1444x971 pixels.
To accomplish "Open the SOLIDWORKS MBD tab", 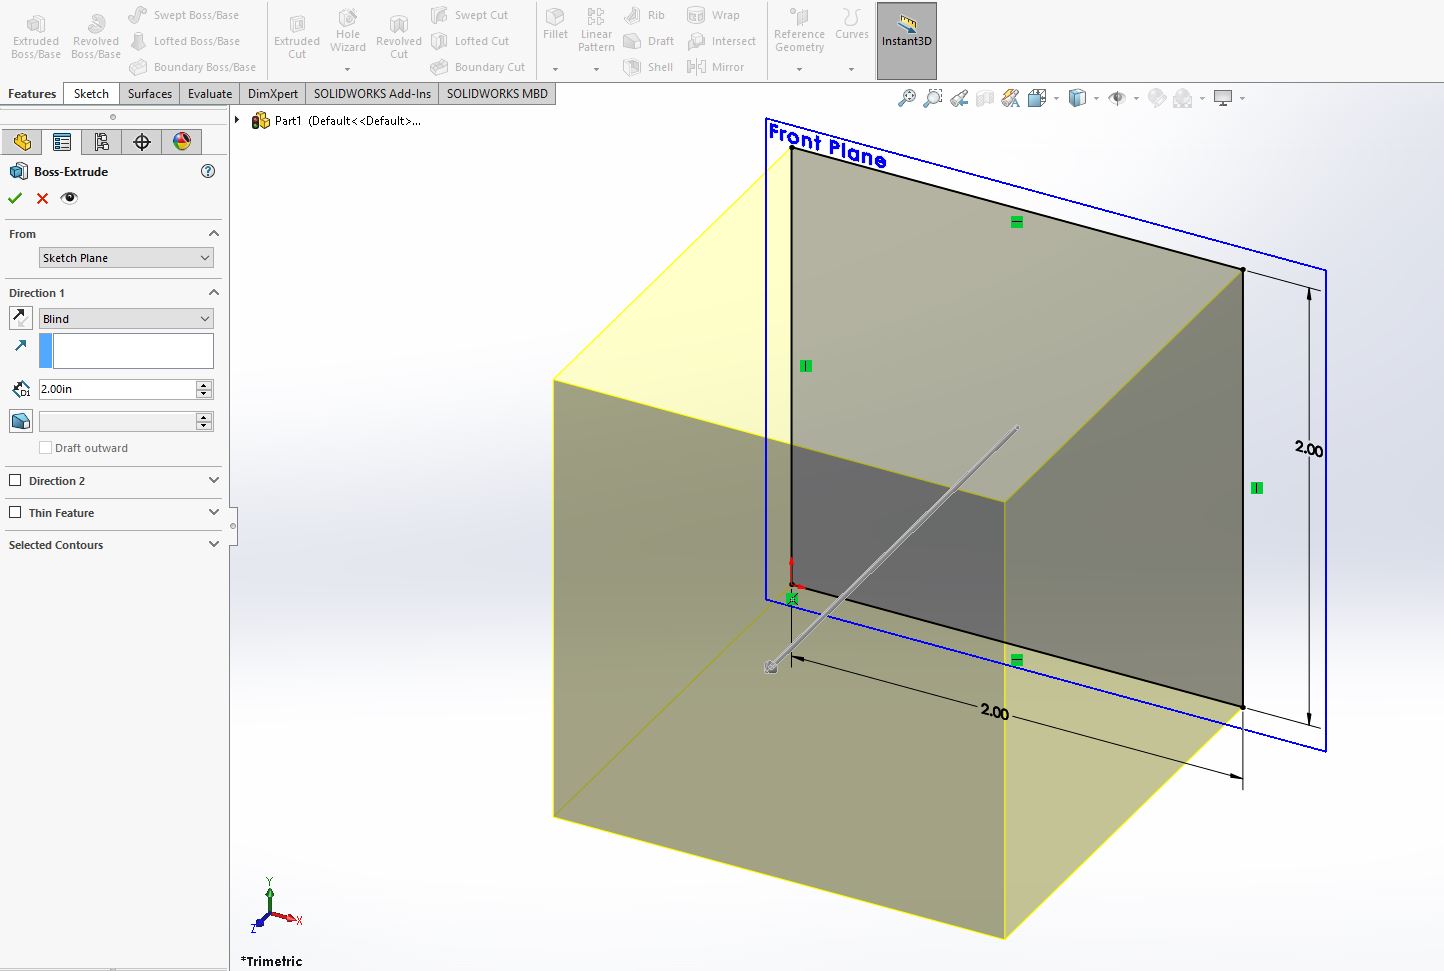I will coord(496,93).
